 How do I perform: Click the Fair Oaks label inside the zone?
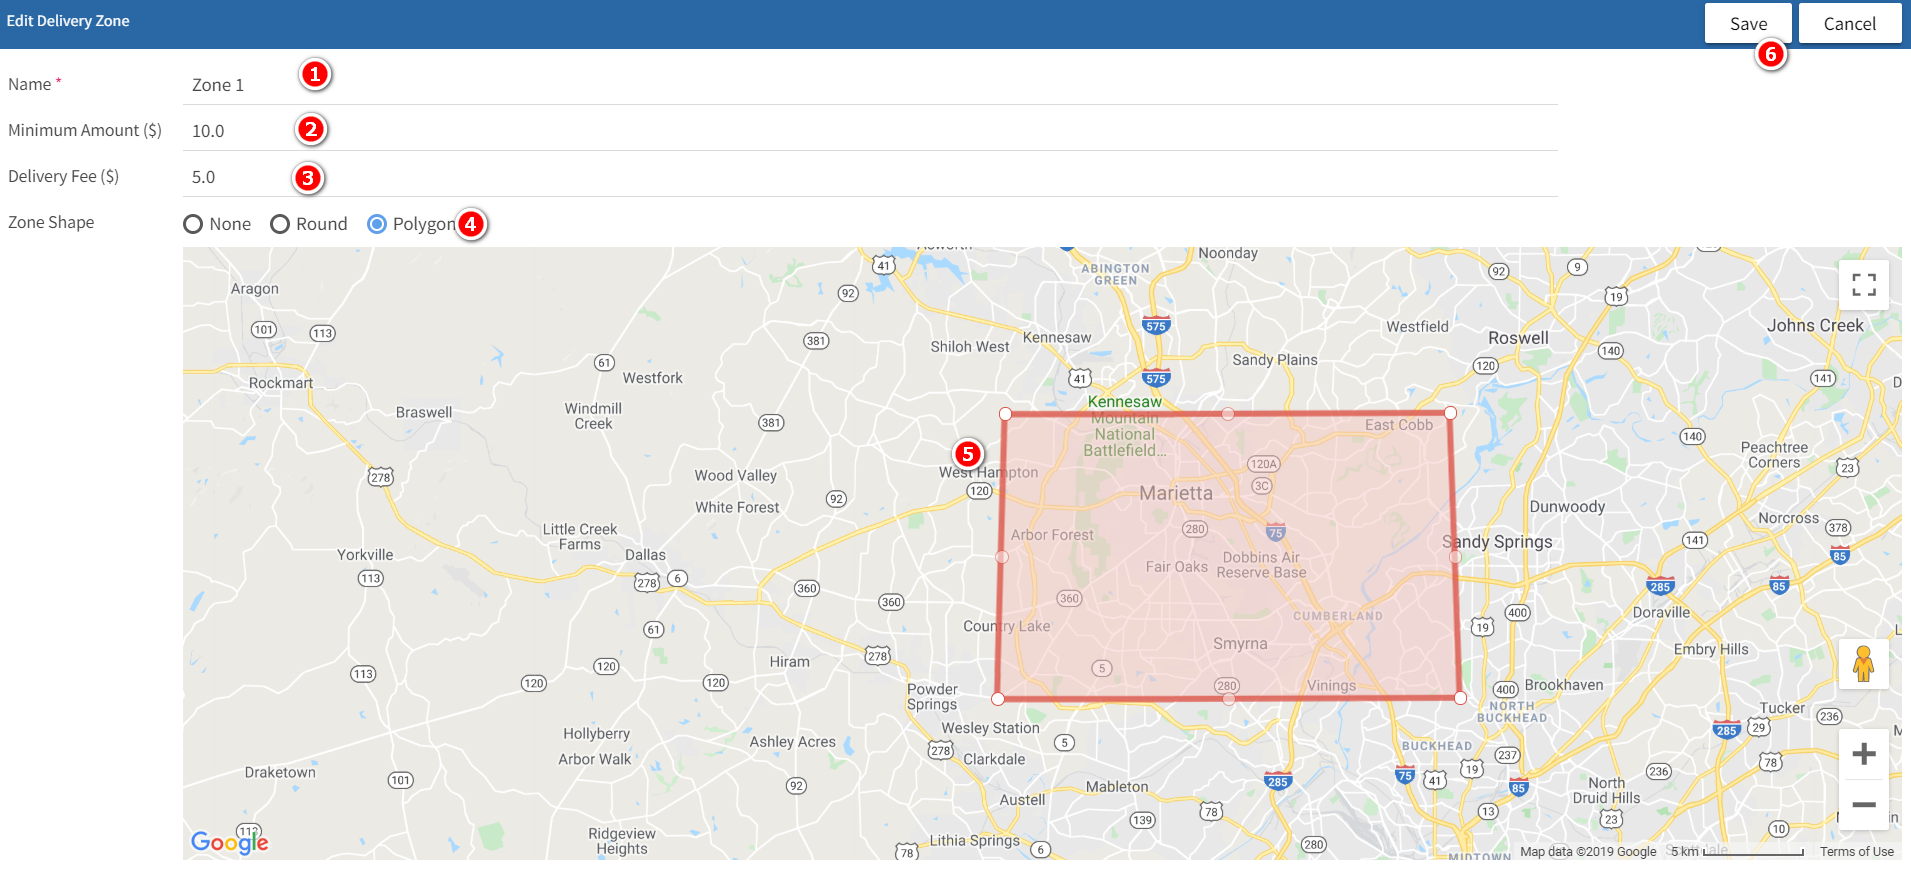[1176, 567]
